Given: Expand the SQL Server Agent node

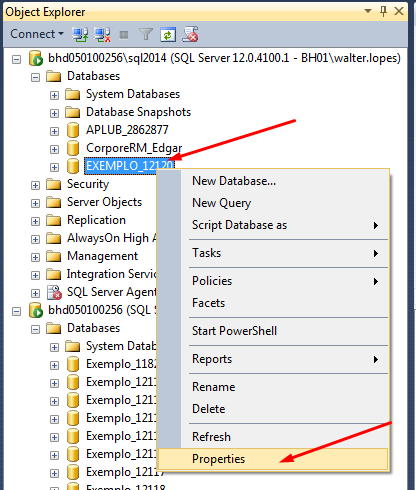Looking at the screenshot, I should point(35,294).
